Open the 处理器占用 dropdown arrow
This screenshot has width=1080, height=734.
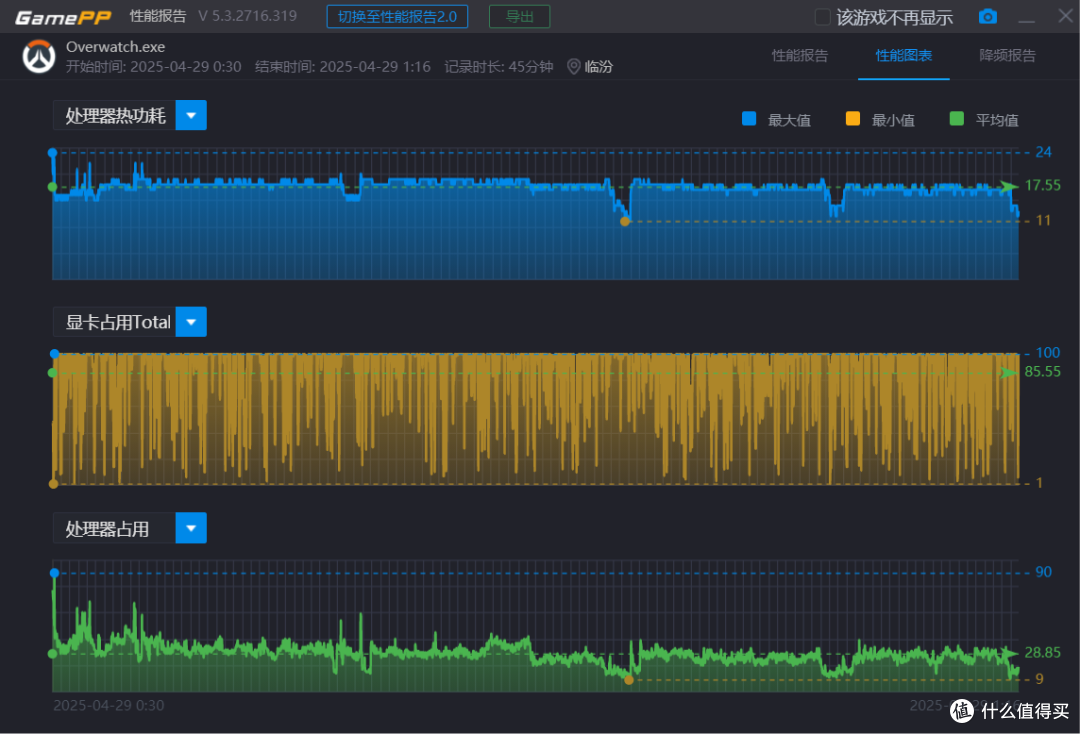(x=191, y=528)
